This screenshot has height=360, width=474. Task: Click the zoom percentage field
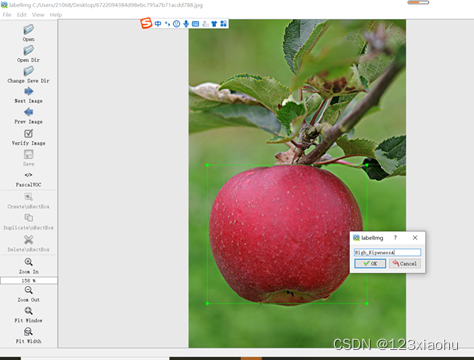pos(29,281)
